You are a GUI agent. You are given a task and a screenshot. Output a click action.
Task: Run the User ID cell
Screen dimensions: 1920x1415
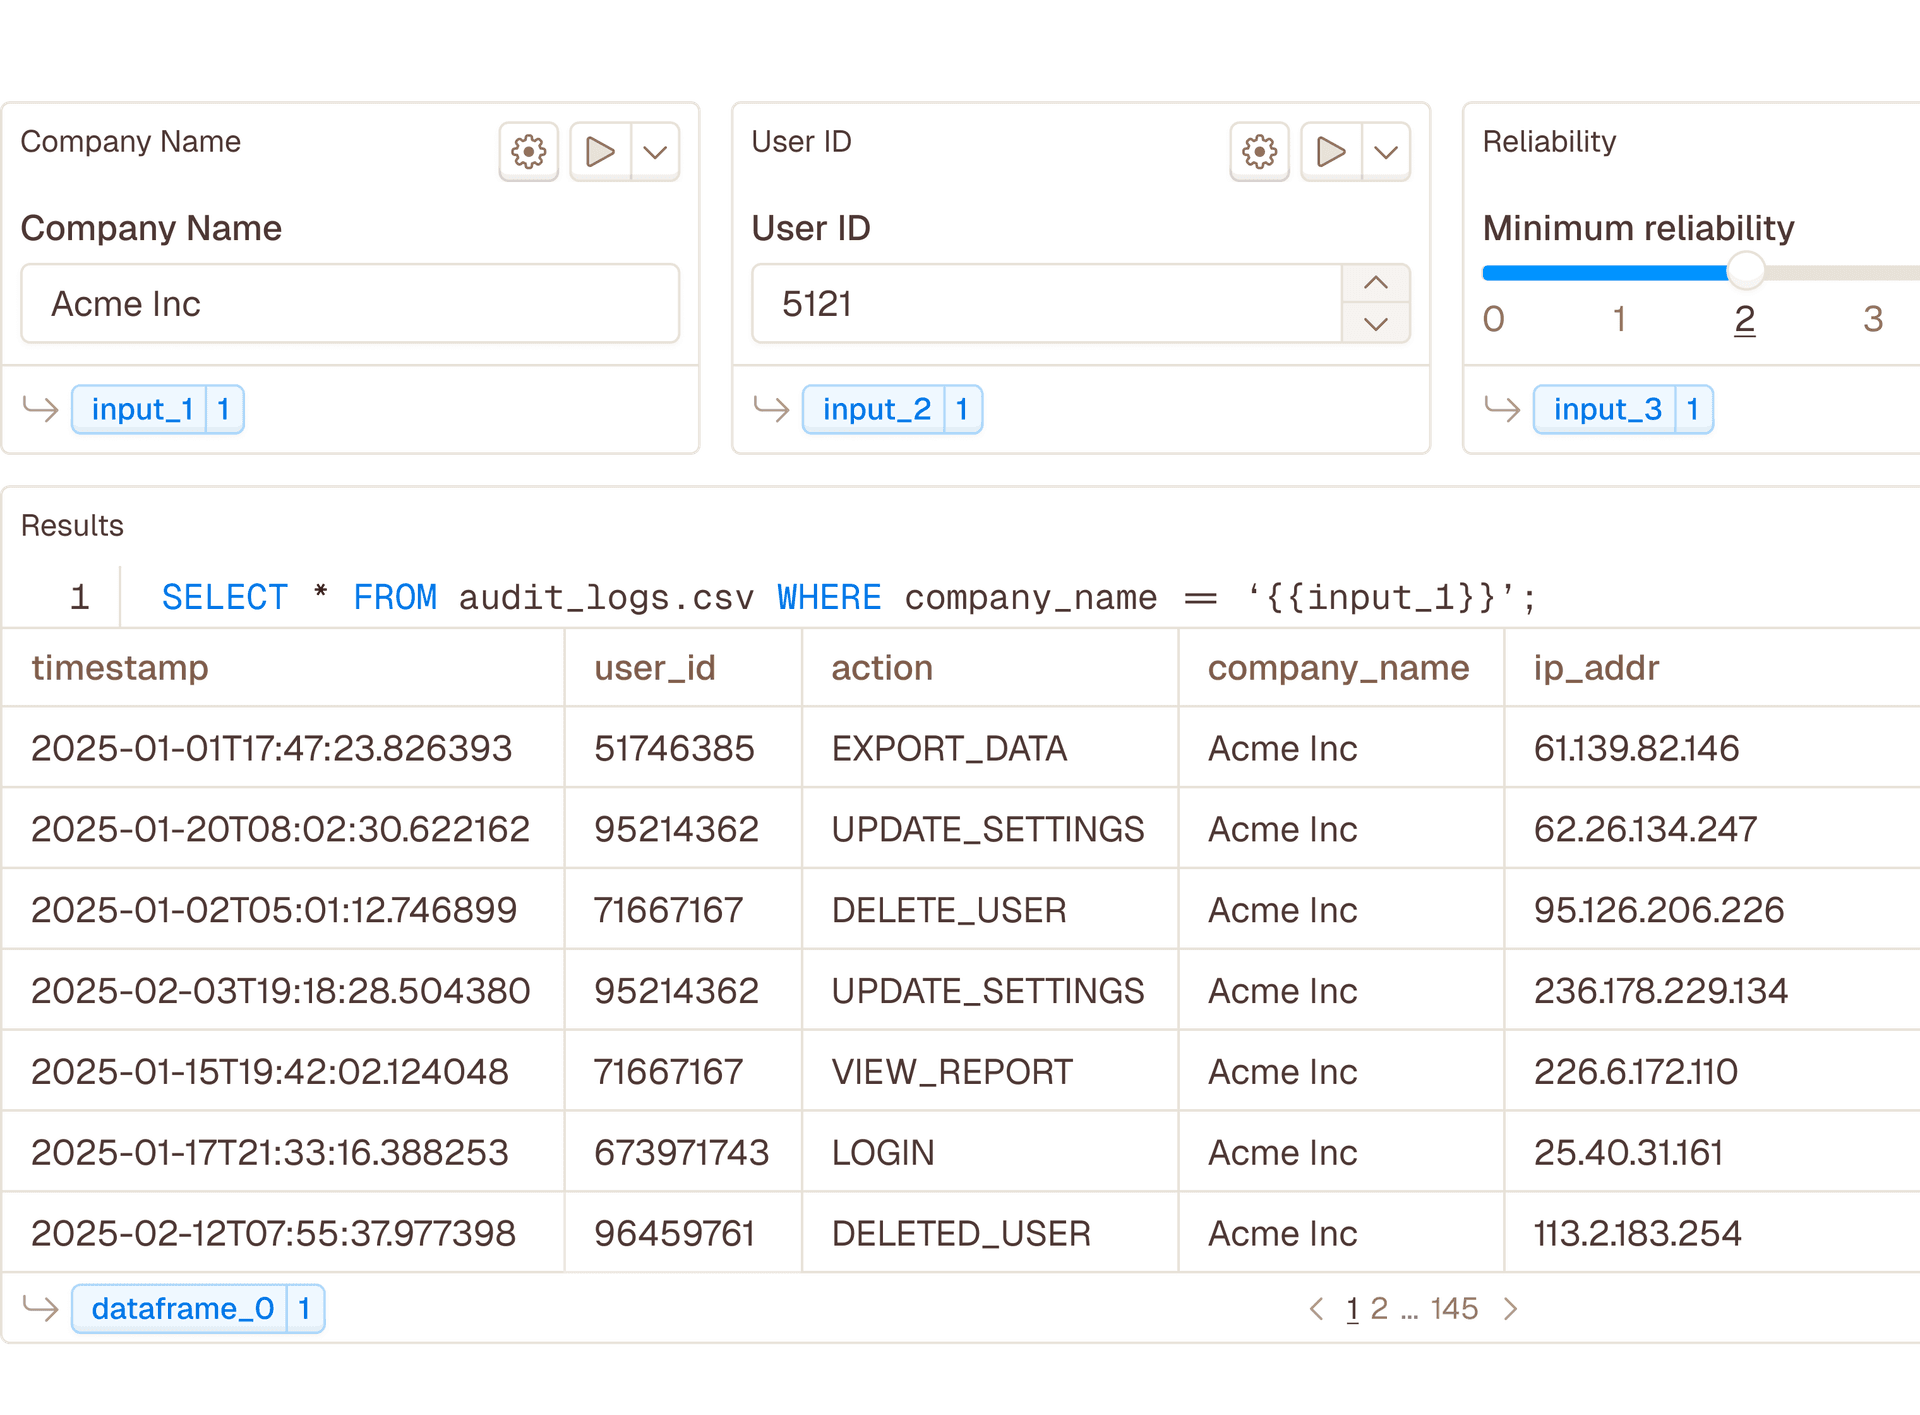[x=1331, y=152]
